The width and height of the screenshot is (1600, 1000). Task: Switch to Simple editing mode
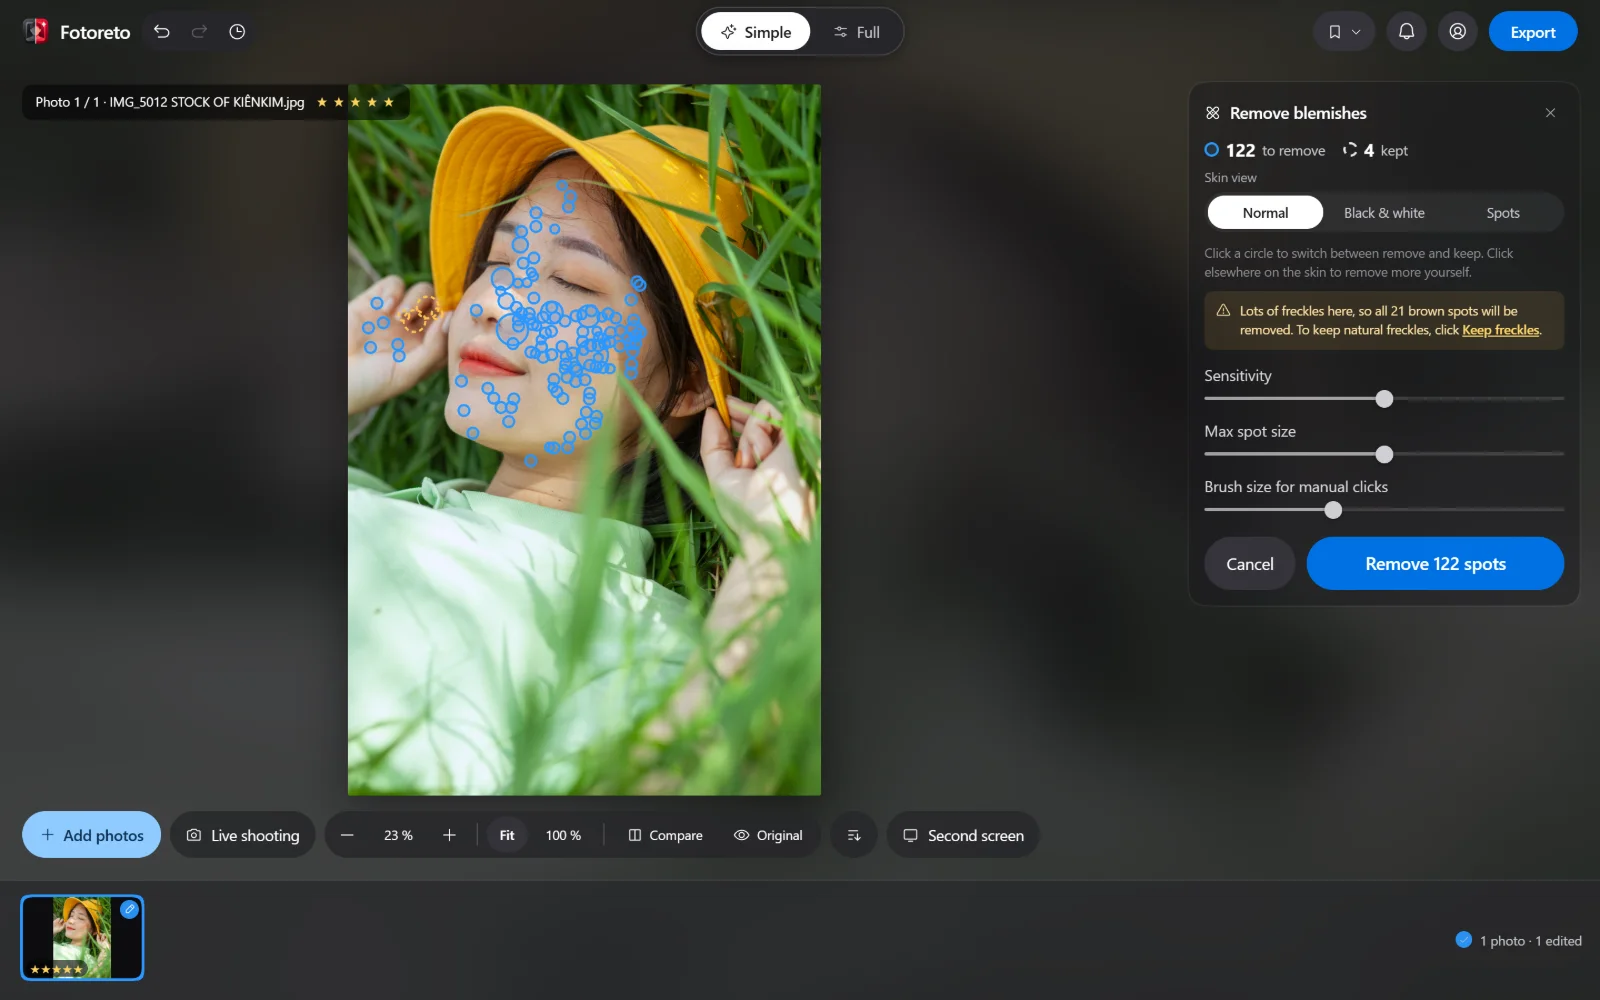(x=756, y=32)
